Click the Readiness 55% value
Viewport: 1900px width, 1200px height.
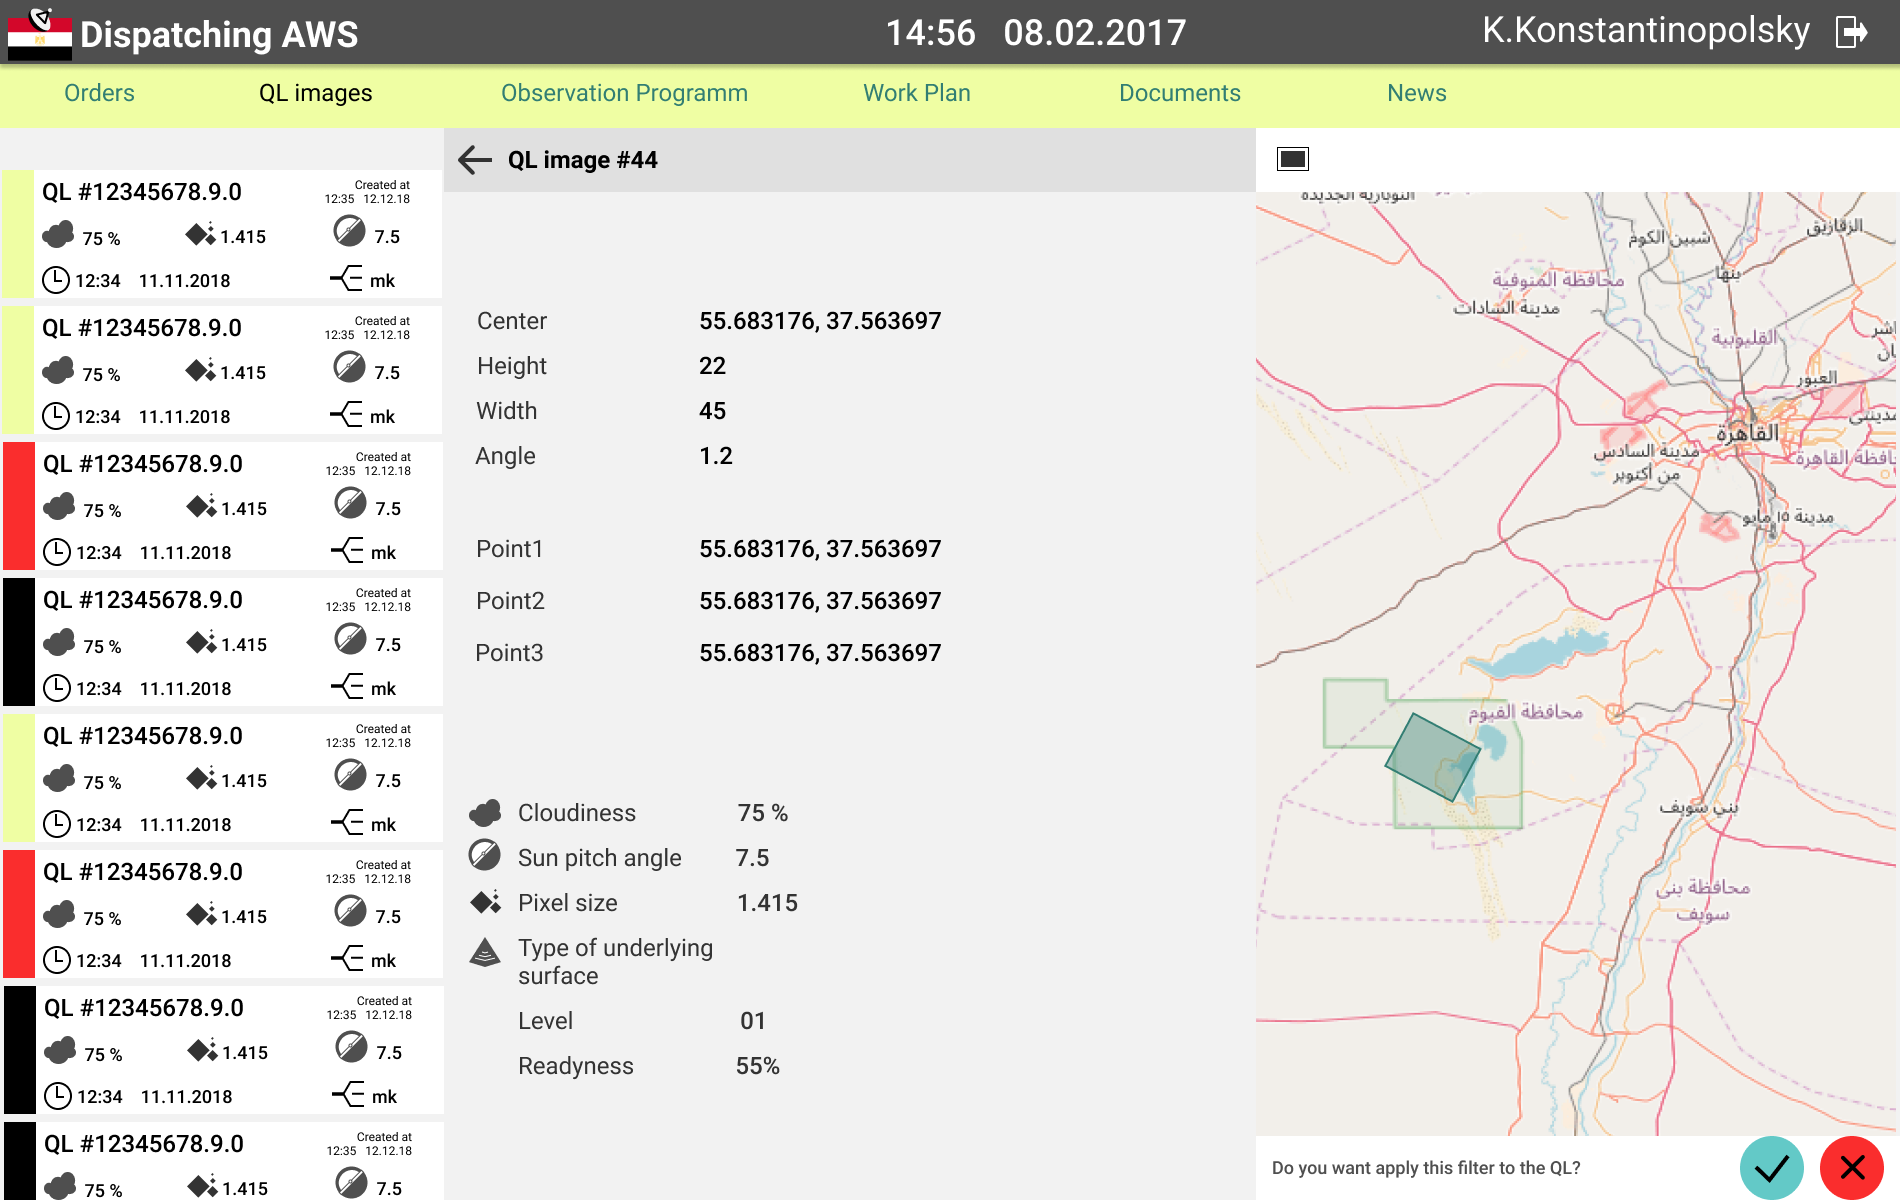point(757,1066)
